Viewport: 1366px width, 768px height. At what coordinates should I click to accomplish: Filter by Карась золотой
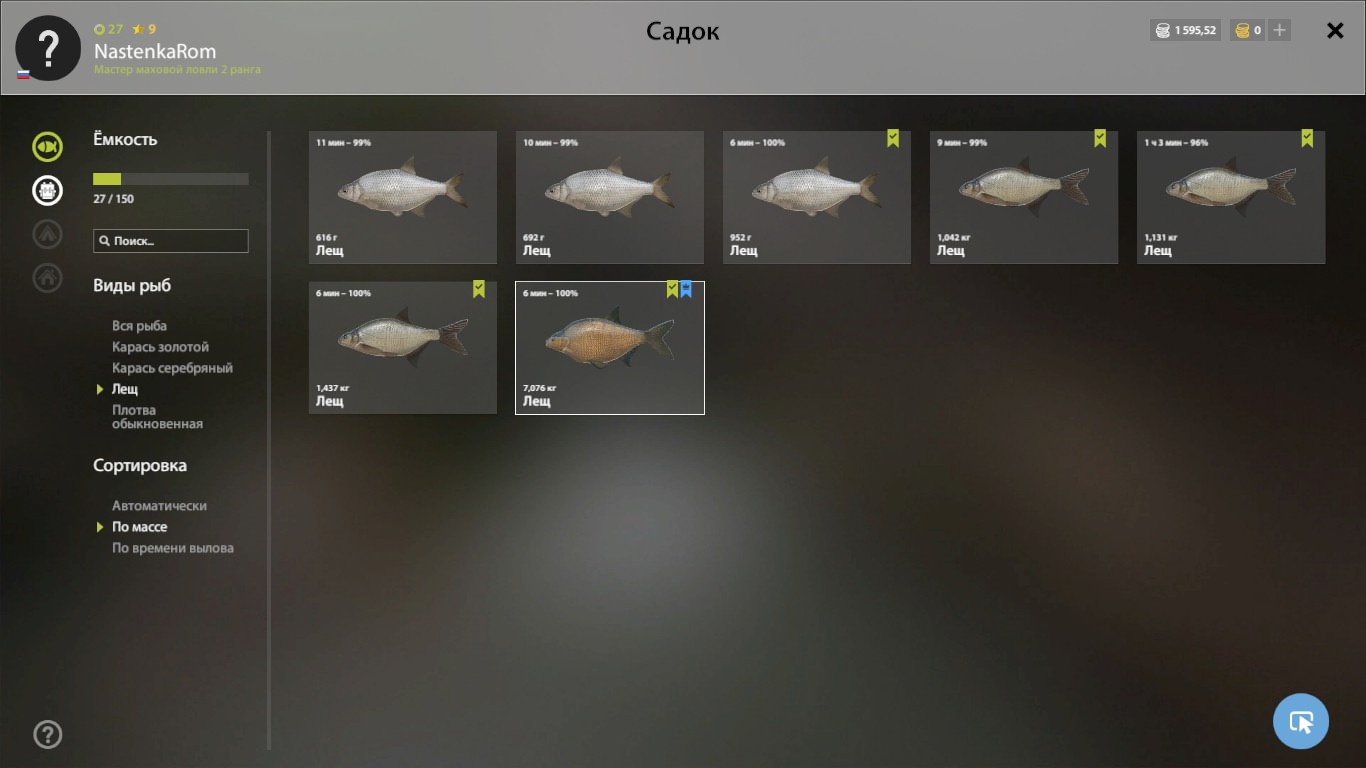(160, 347)
